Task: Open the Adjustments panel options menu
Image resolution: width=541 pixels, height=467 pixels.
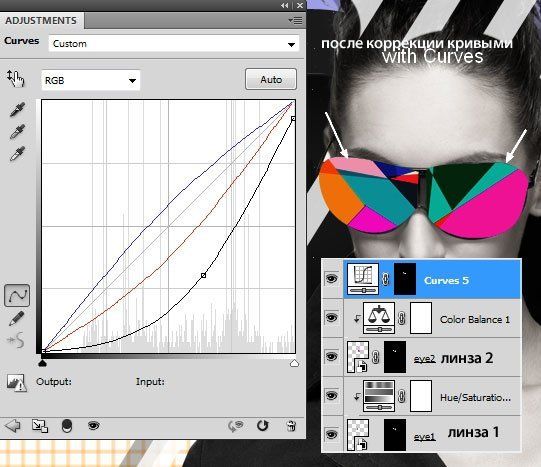Action: pos(295,21)
